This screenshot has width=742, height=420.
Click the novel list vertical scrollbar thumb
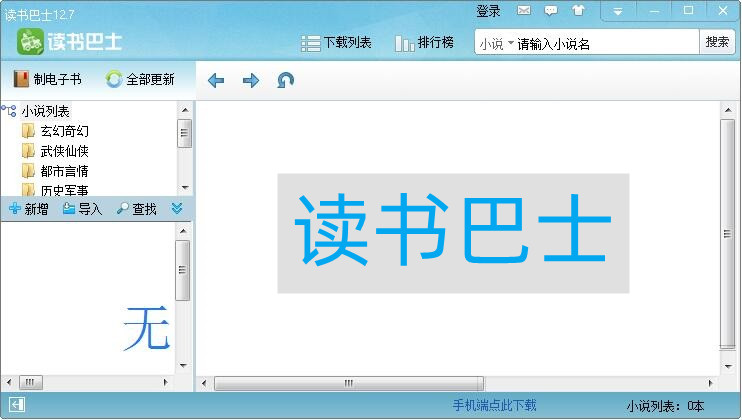pyautogui.click(x=183, y=270)
